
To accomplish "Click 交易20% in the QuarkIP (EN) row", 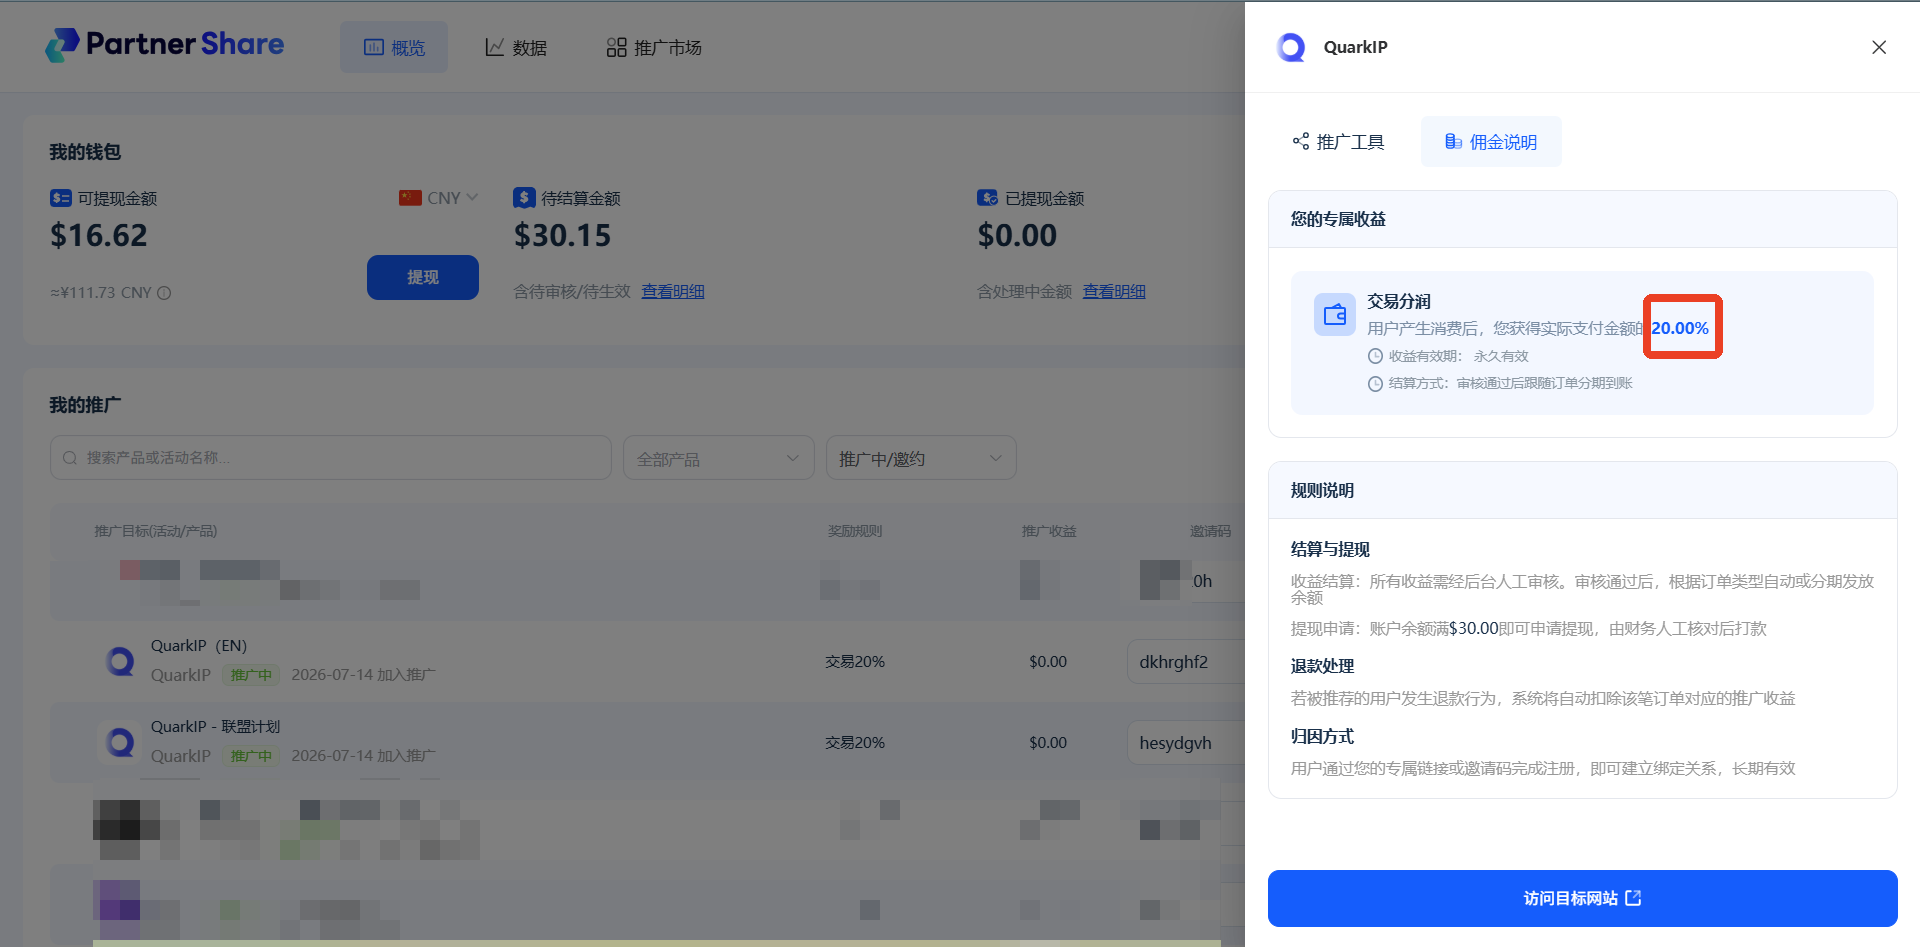I will click(x=855, y=662).
